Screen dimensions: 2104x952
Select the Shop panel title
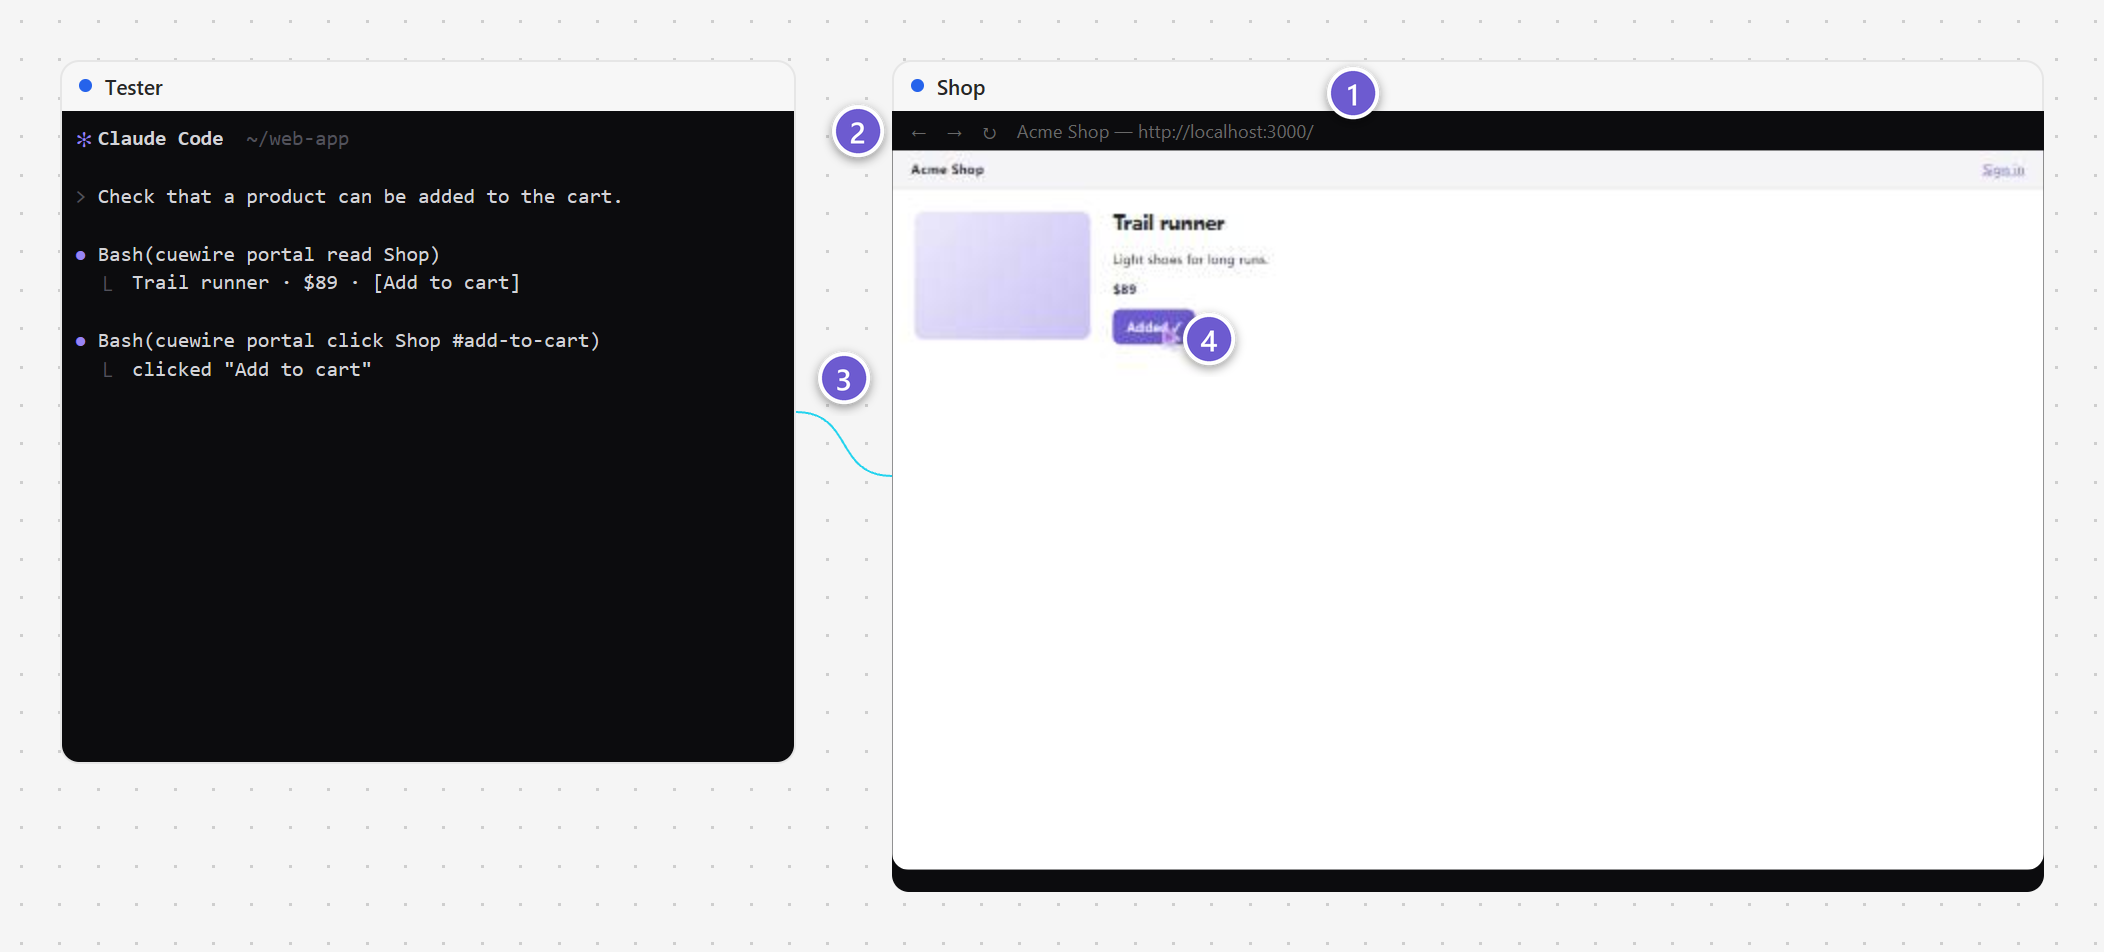[961, 88]
